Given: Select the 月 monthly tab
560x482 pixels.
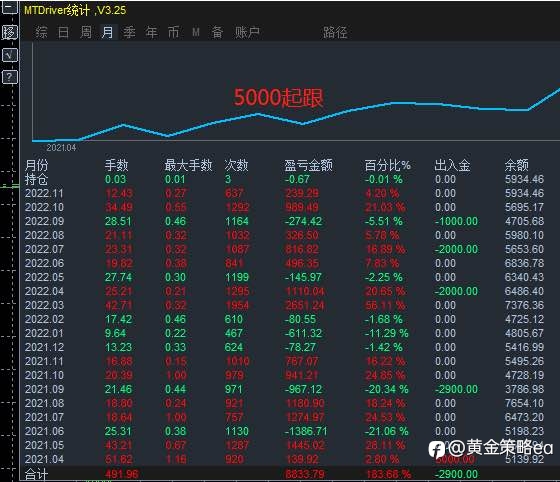Looking at the screenshot, I should coord(108,32).
